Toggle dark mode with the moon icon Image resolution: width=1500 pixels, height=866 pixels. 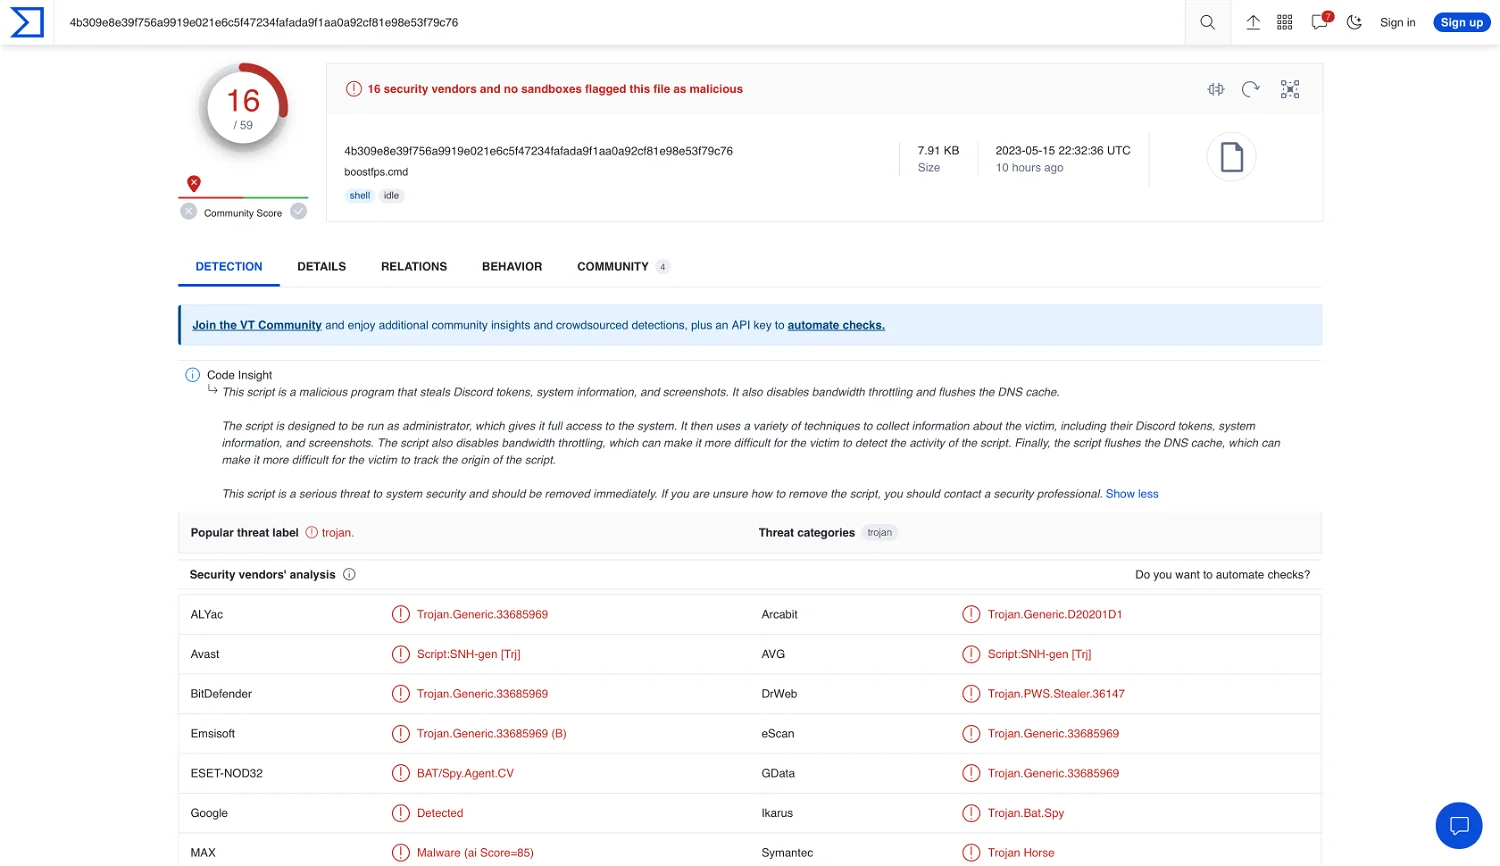click(1353, 21)
